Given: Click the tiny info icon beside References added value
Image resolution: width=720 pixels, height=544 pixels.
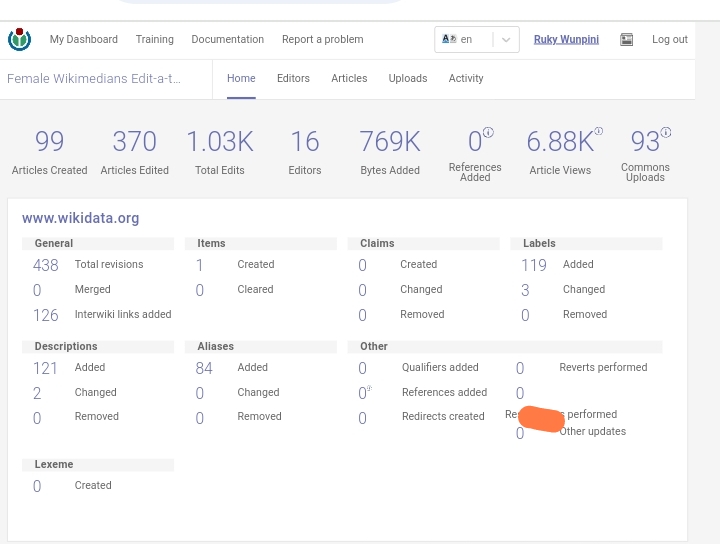Looking at the screenshot, I should [370, 388].
